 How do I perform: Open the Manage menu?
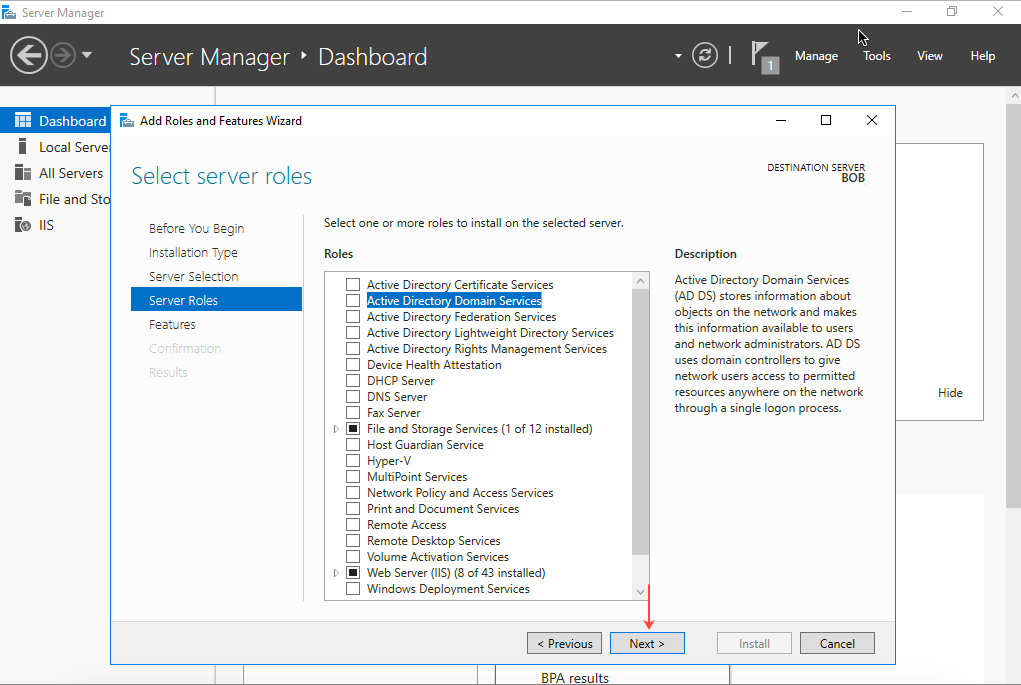(816, 56)
